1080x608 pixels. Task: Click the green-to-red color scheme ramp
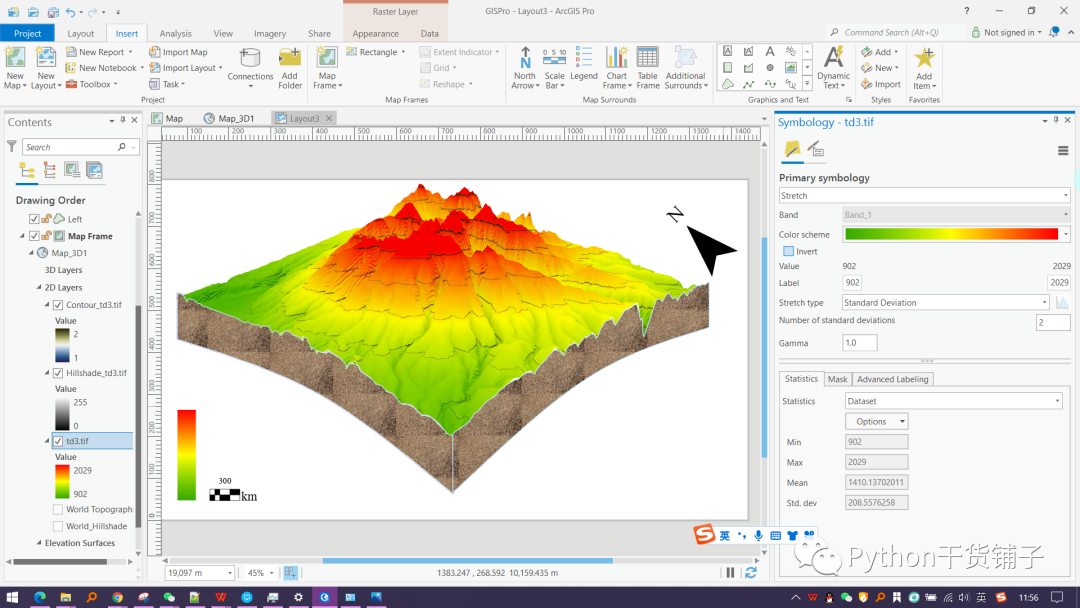(x=951, y=234)
